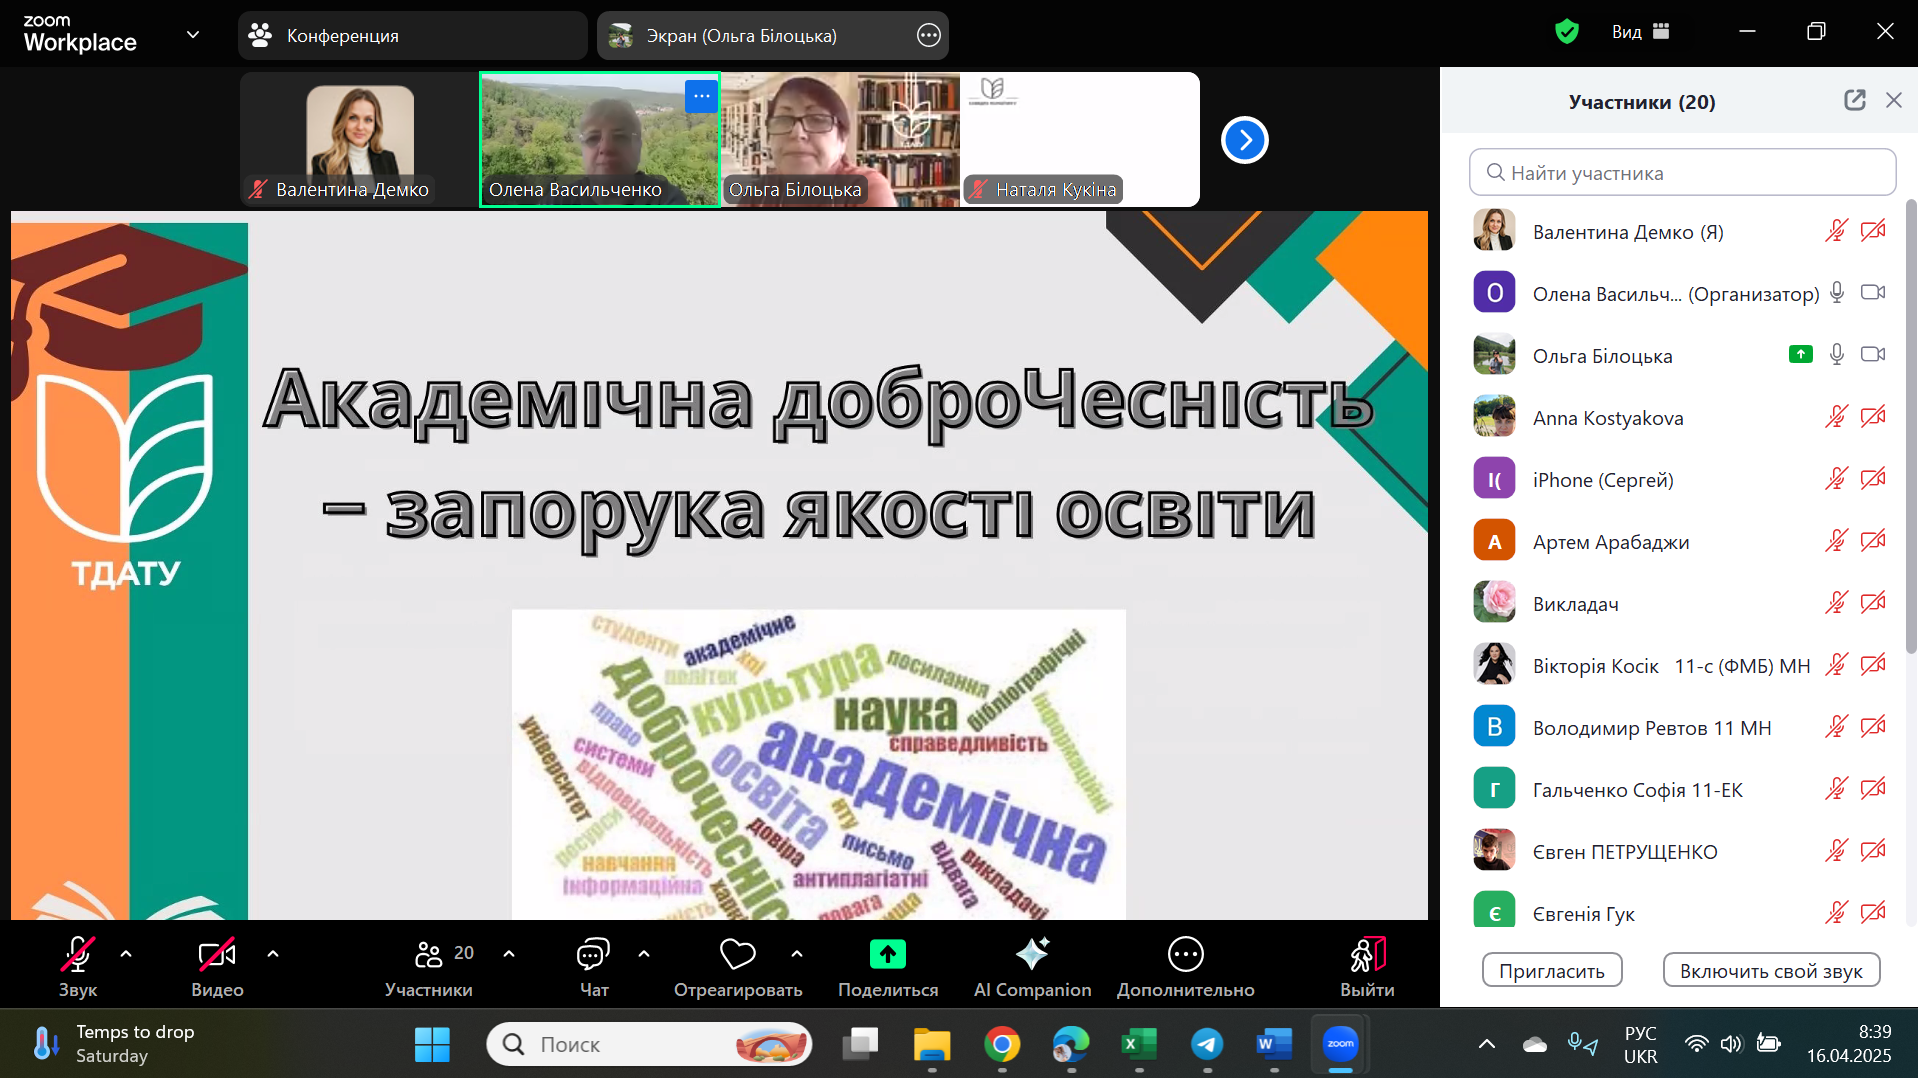Switch to the Конференция tab

412,36
